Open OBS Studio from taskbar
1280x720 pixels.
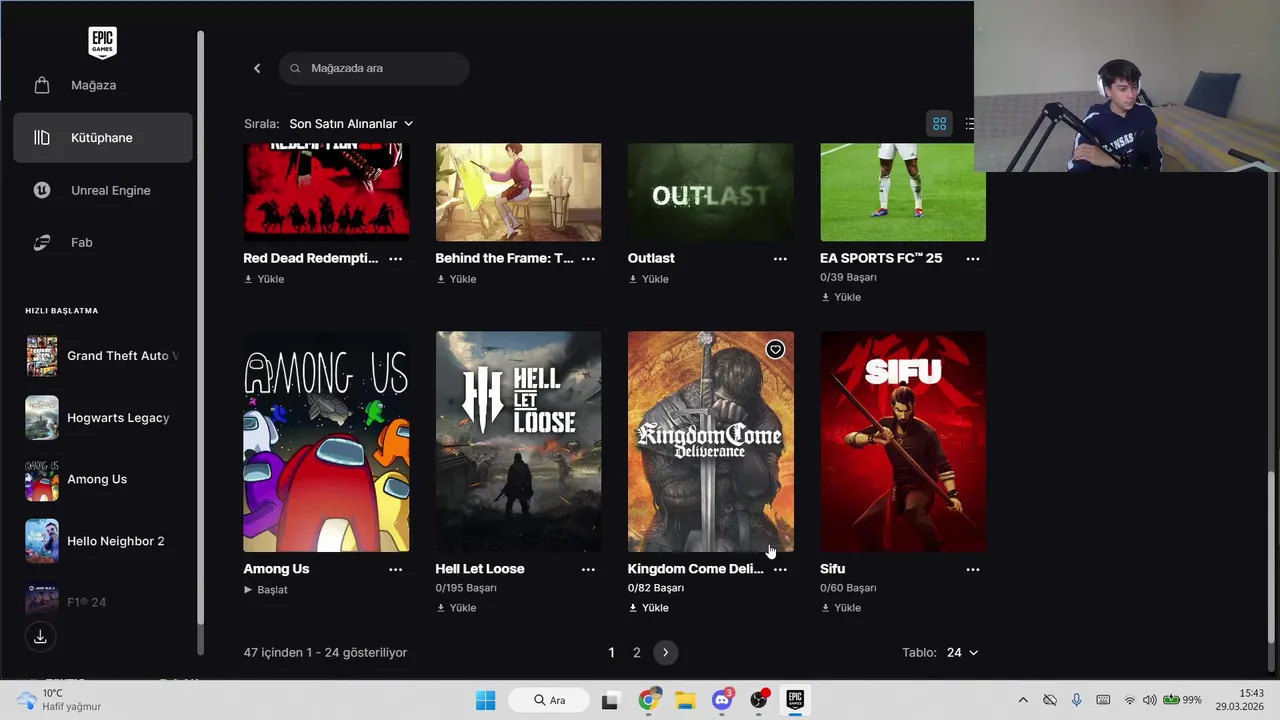(759, 700)
